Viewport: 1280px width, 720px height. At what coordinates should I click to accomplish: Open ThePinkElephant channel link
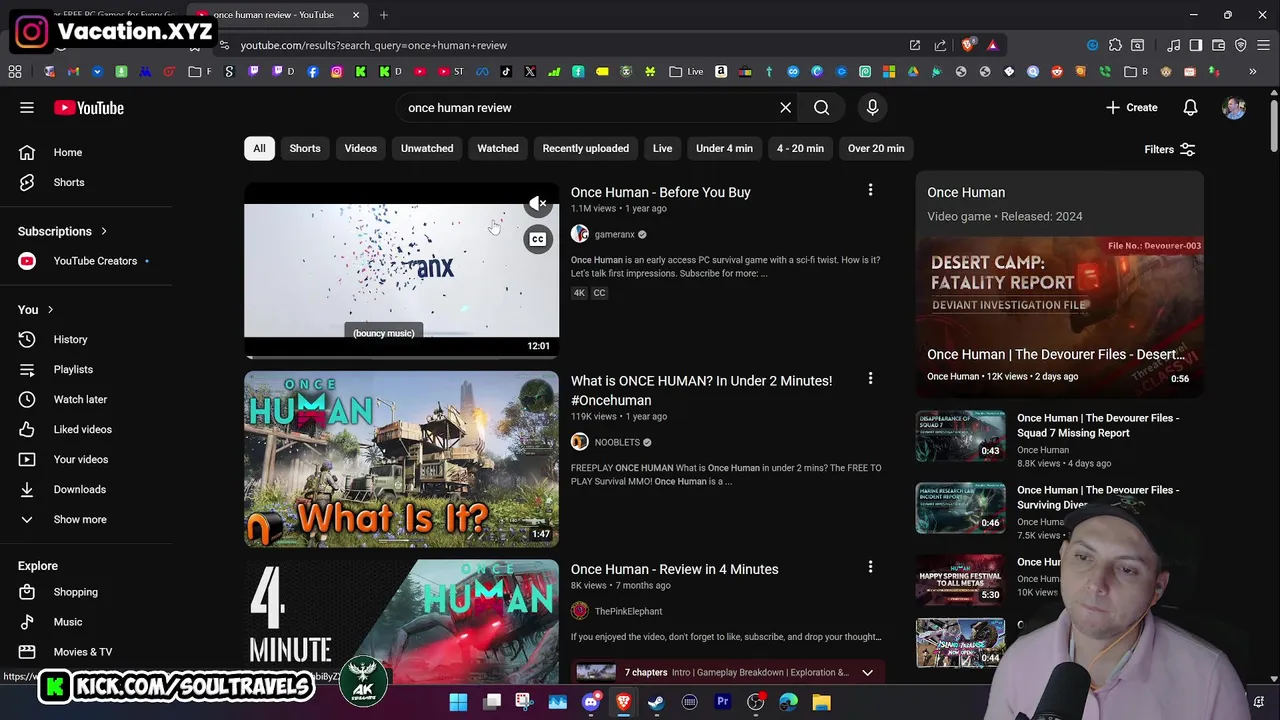pos(628,611)
